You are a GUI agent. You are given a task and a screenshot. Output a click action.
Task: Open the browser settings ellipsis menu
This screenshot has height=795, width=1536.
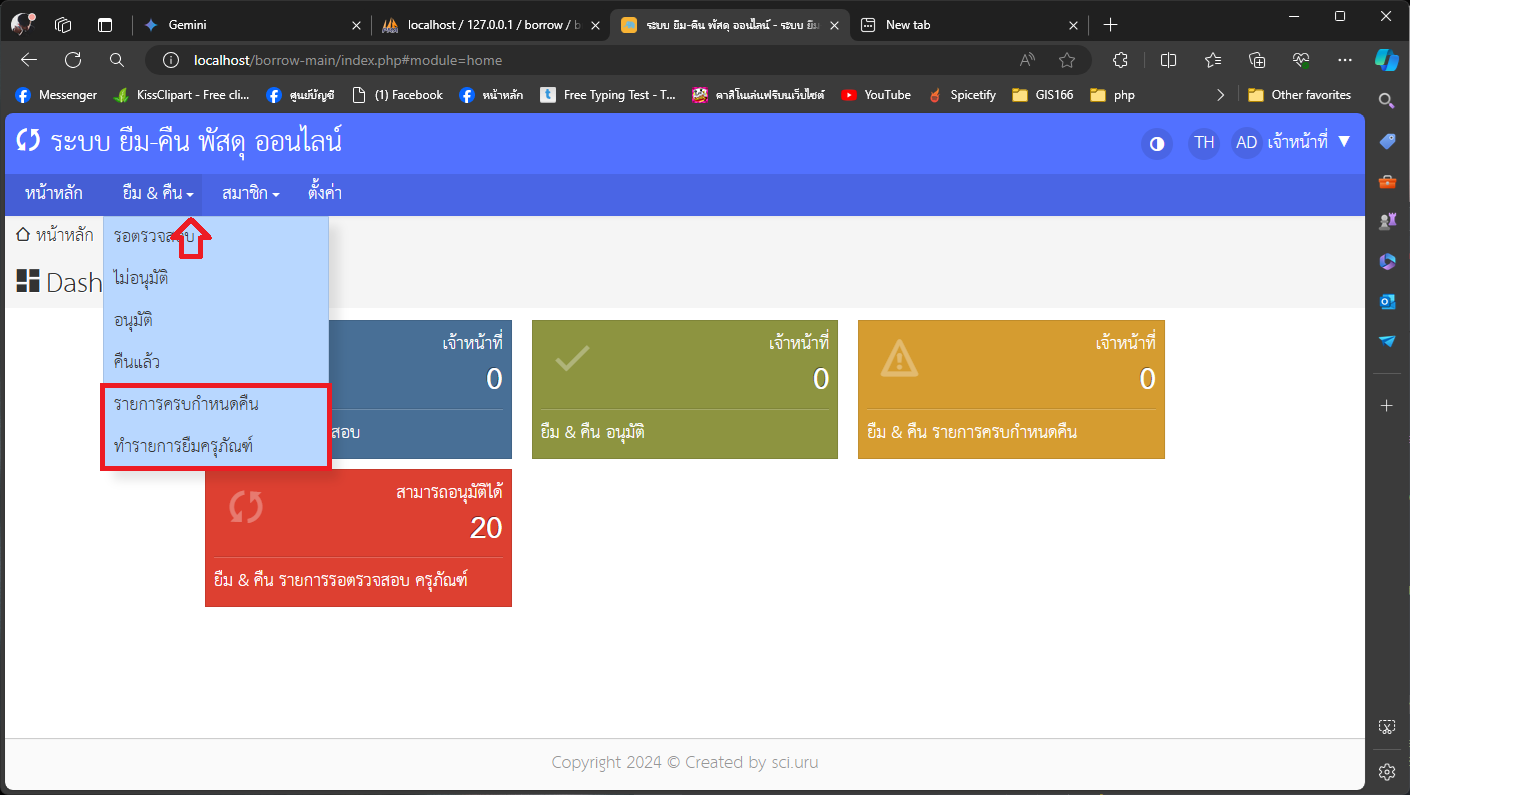(x=1345, y=60)
